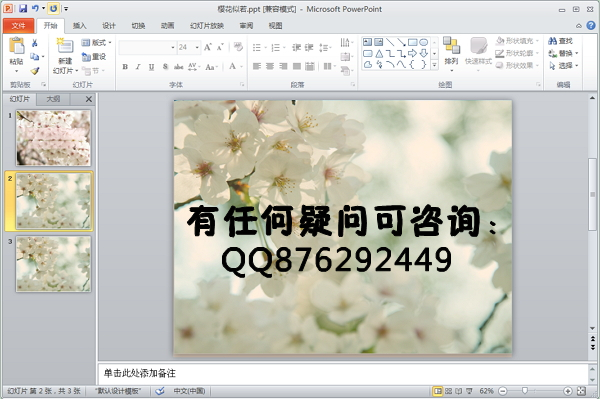Increase font size with larger A icon
This screenshot has width=600, height=399.
point(208,47)
